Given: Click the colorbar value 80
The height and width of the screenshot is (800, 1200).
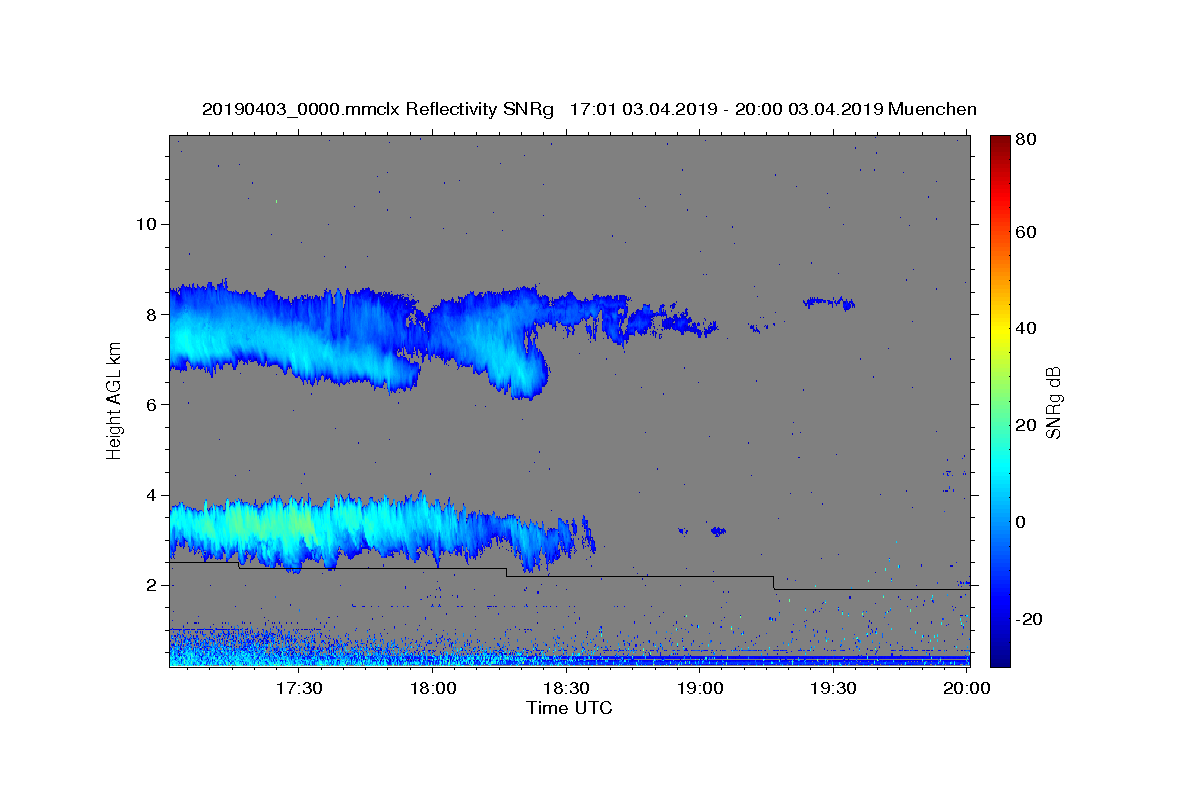Looking at the screenshot, I should (x=1027, y=140).
